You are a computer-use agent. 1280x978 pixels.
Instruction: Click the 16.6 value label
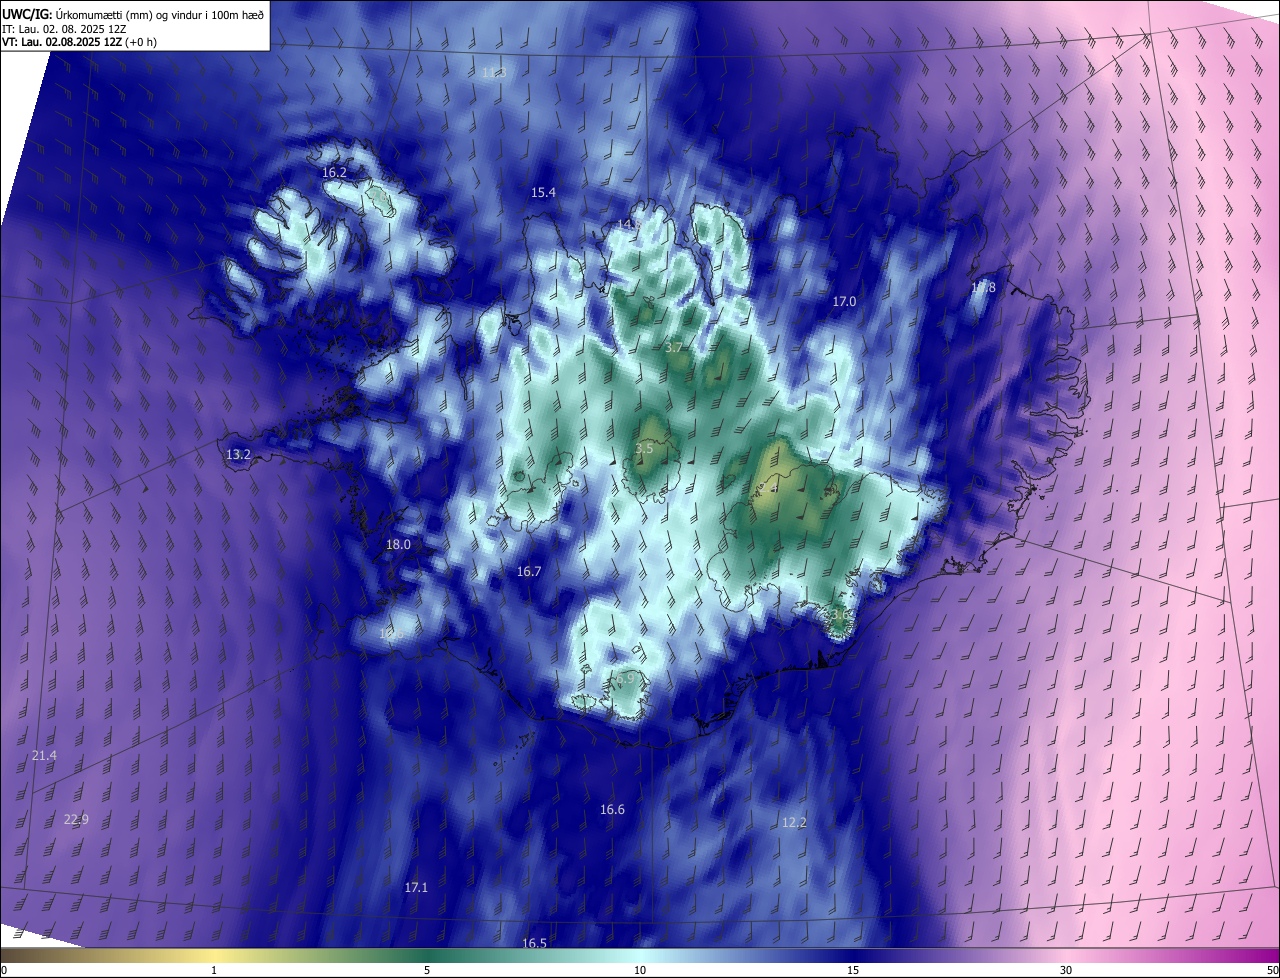612,810
